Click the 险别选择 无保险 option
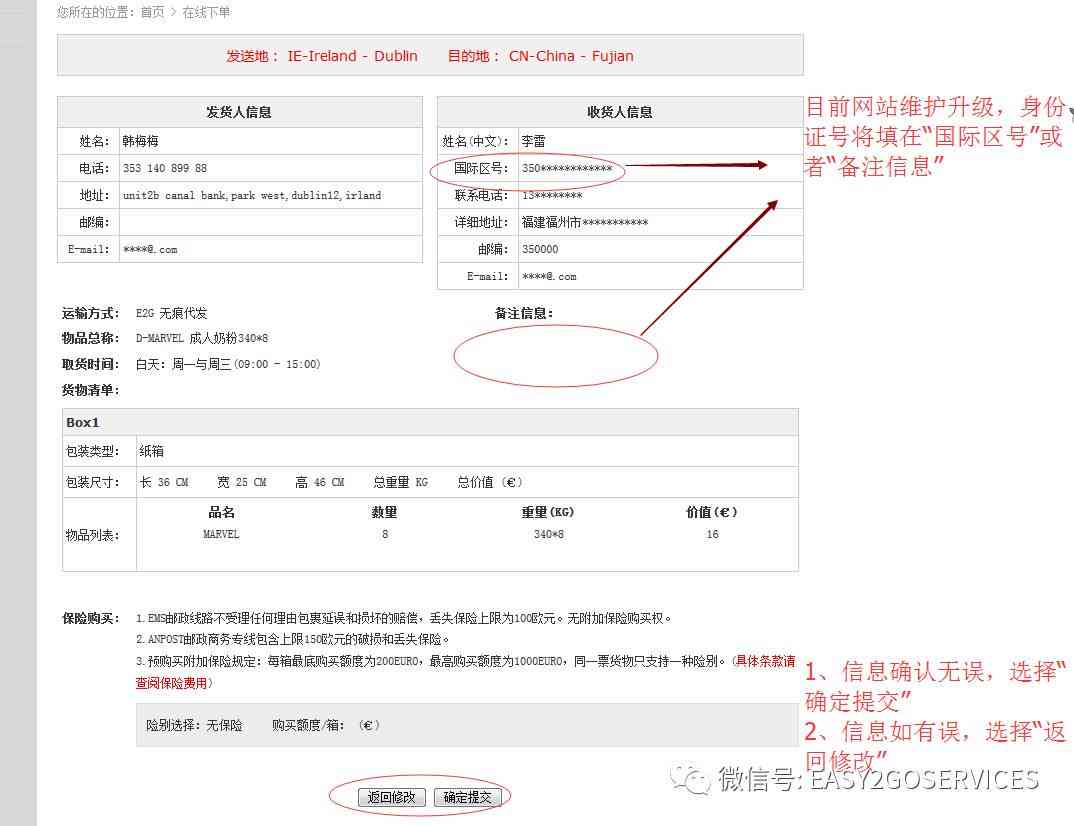This screenshot has height=826, width=1074. point(194,725)
